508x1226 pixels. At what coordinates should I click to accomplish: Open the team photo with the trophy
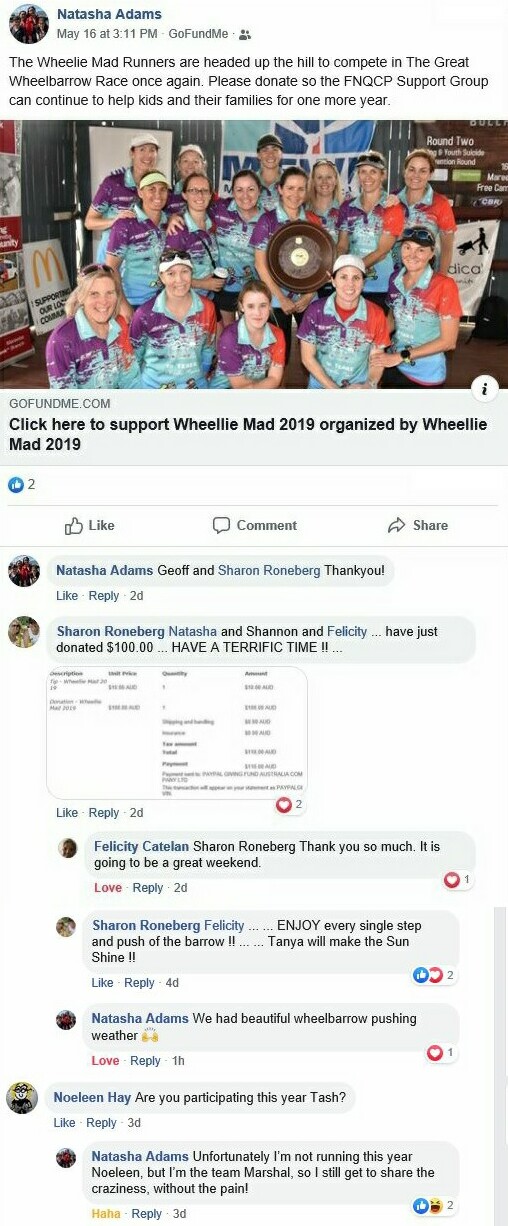coord(254,254)
